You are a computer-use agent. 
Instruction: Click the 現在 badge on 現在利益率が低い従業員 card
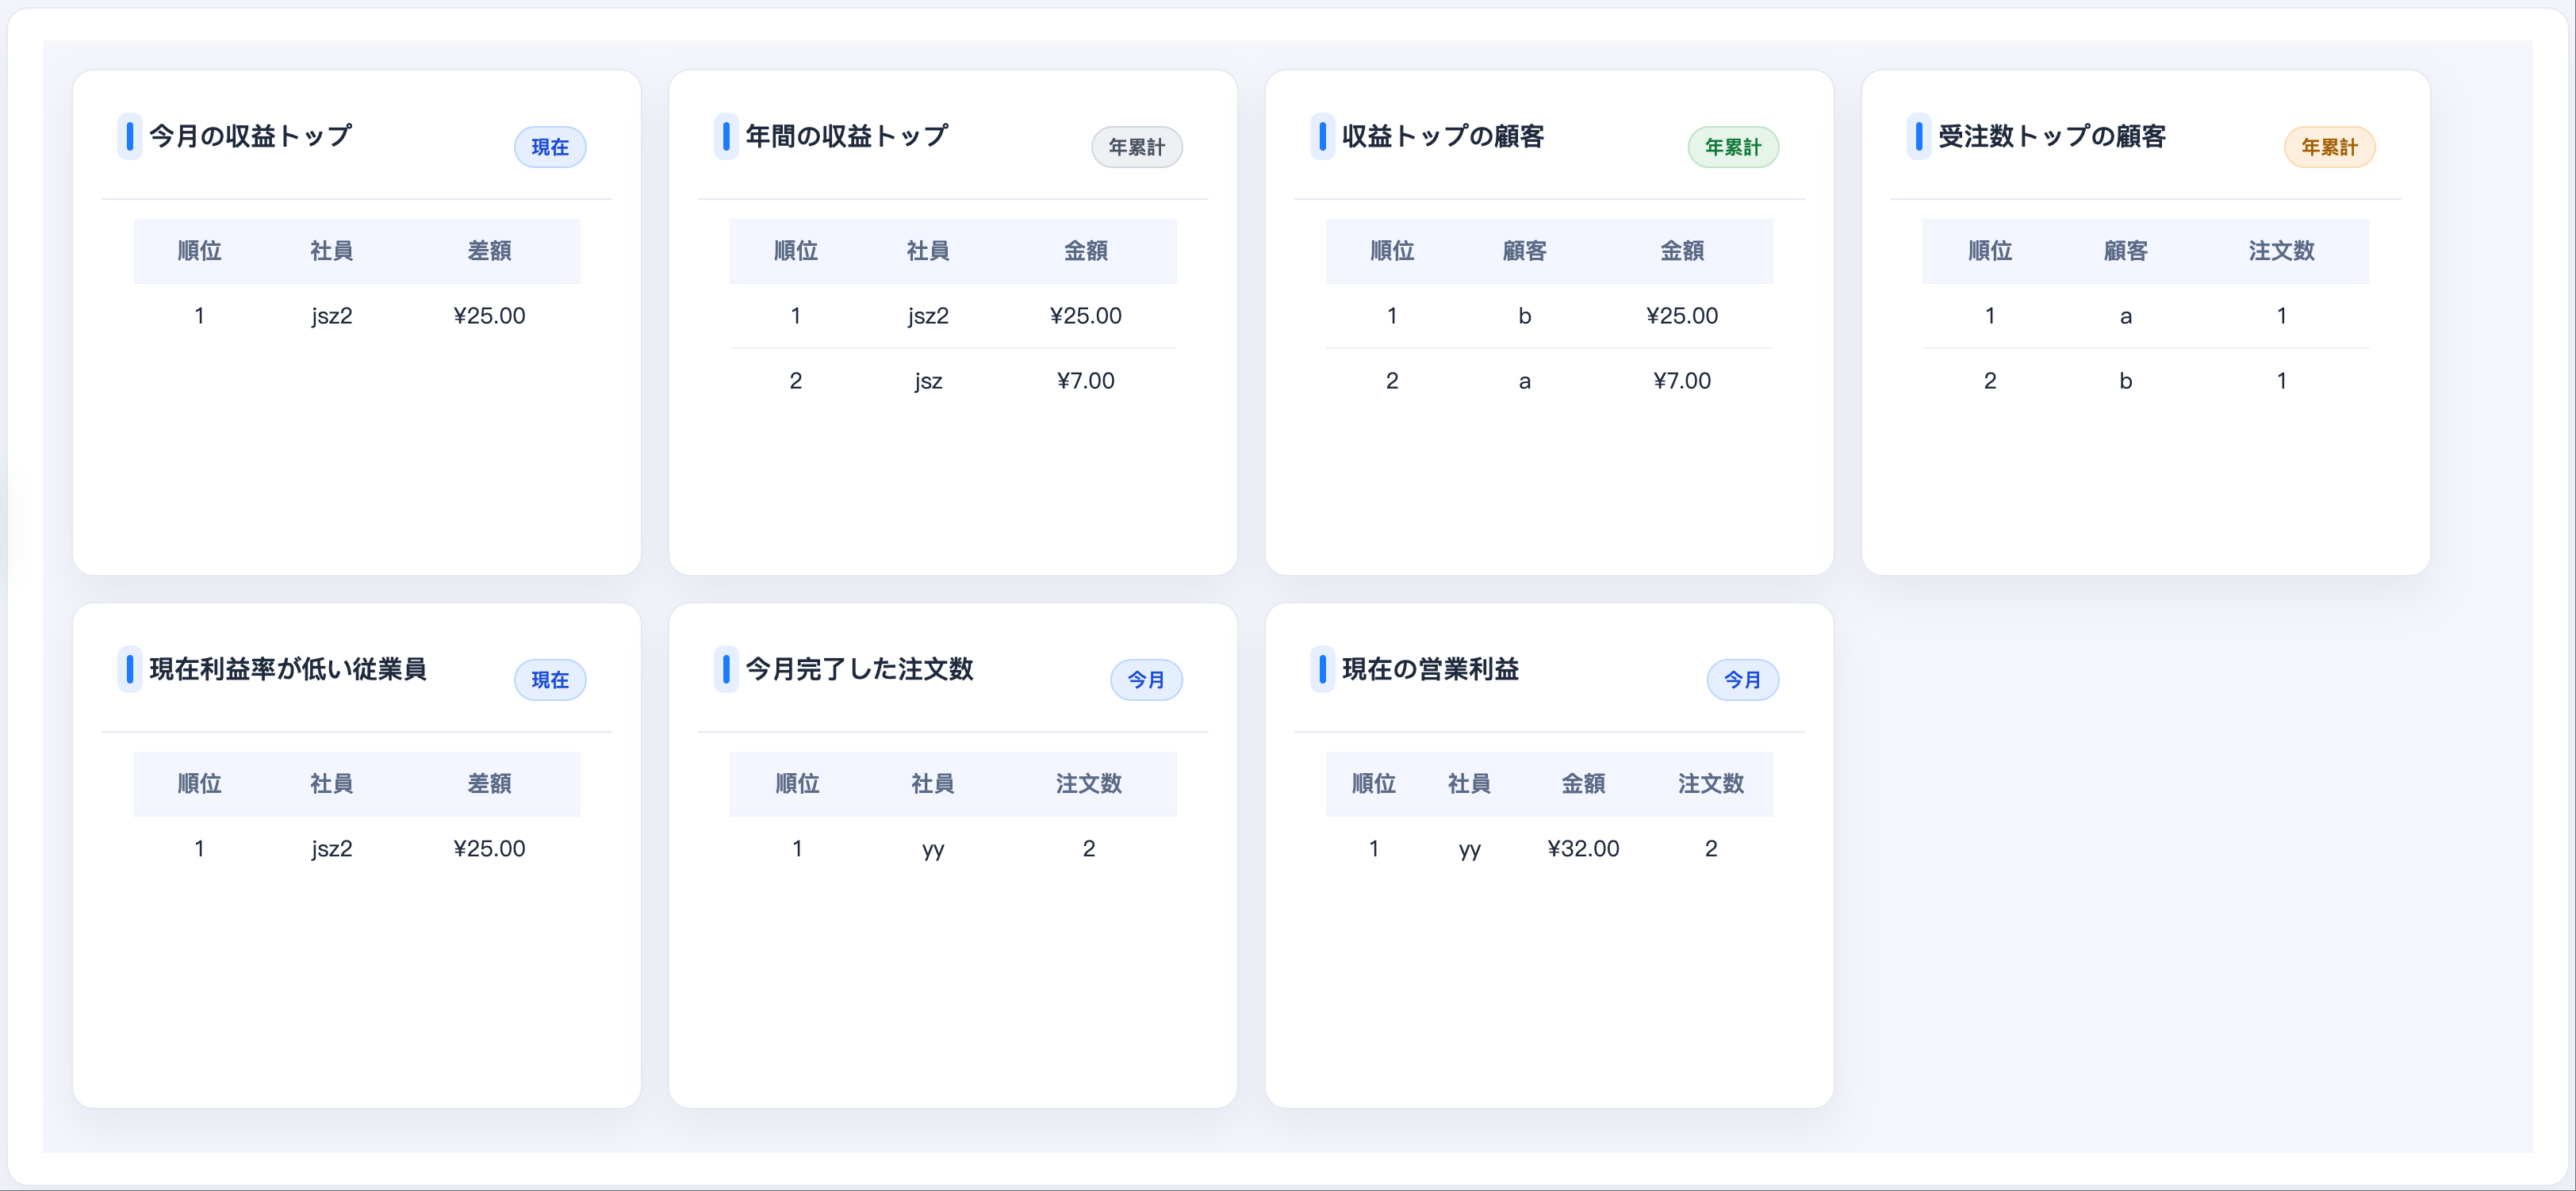pyautogui.click(x=550, y=680)
